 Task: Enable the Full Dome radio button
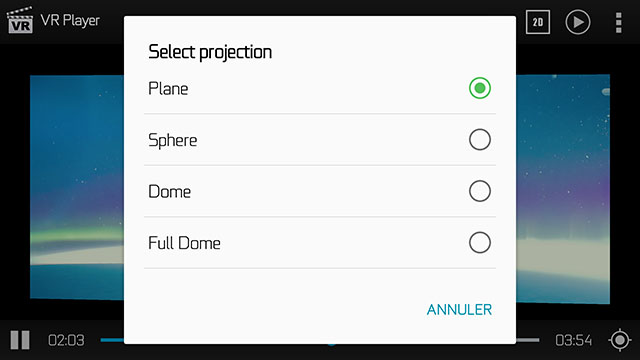coord(480,243)
